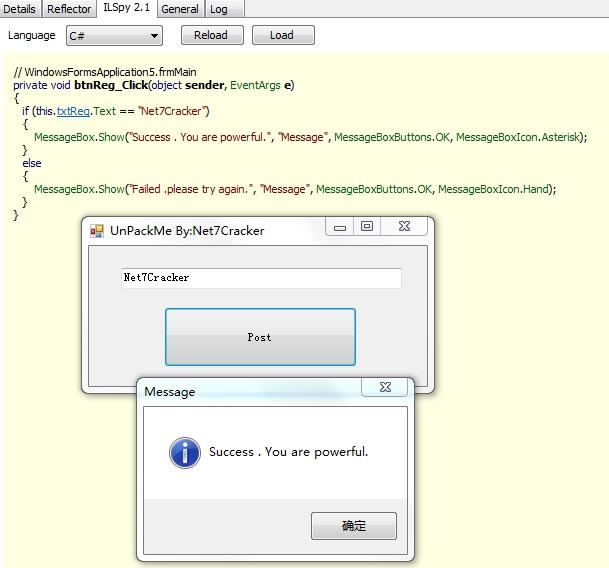Image resolution: width=609 pixels, height=568 pixels.
Task: Click the UnPackMe window app icon
Action: tap(97, 231)
